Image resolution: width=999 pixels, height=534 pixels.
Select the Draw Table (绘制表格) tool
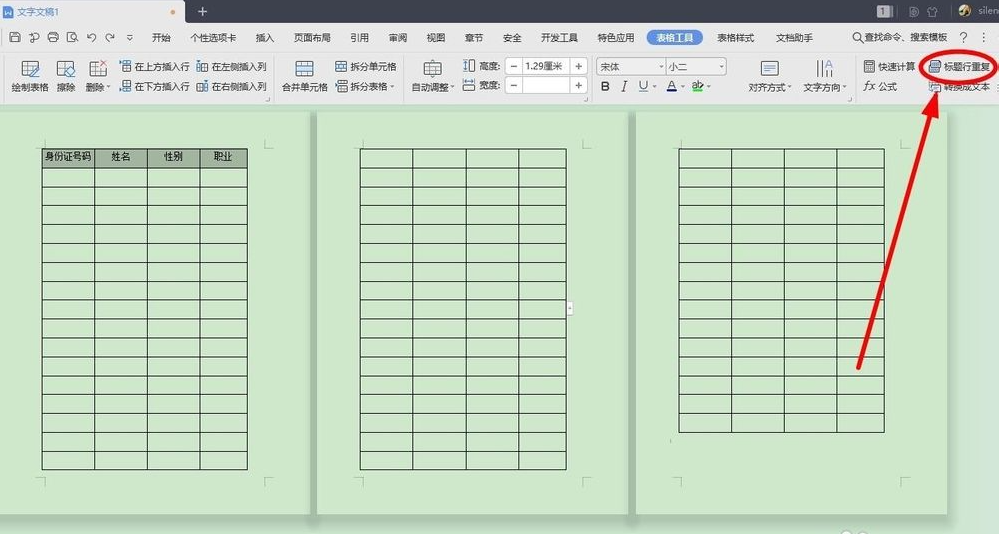pos(30,76)
